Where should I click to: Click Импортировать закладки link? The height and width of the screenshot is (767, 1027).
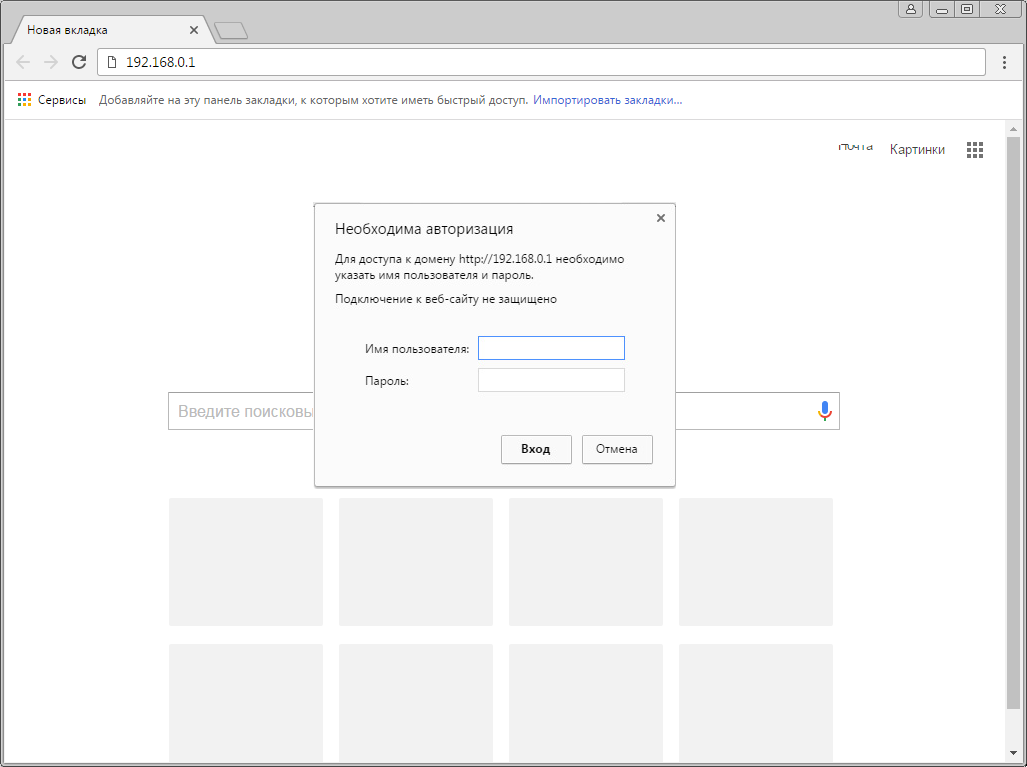point(607,100)
